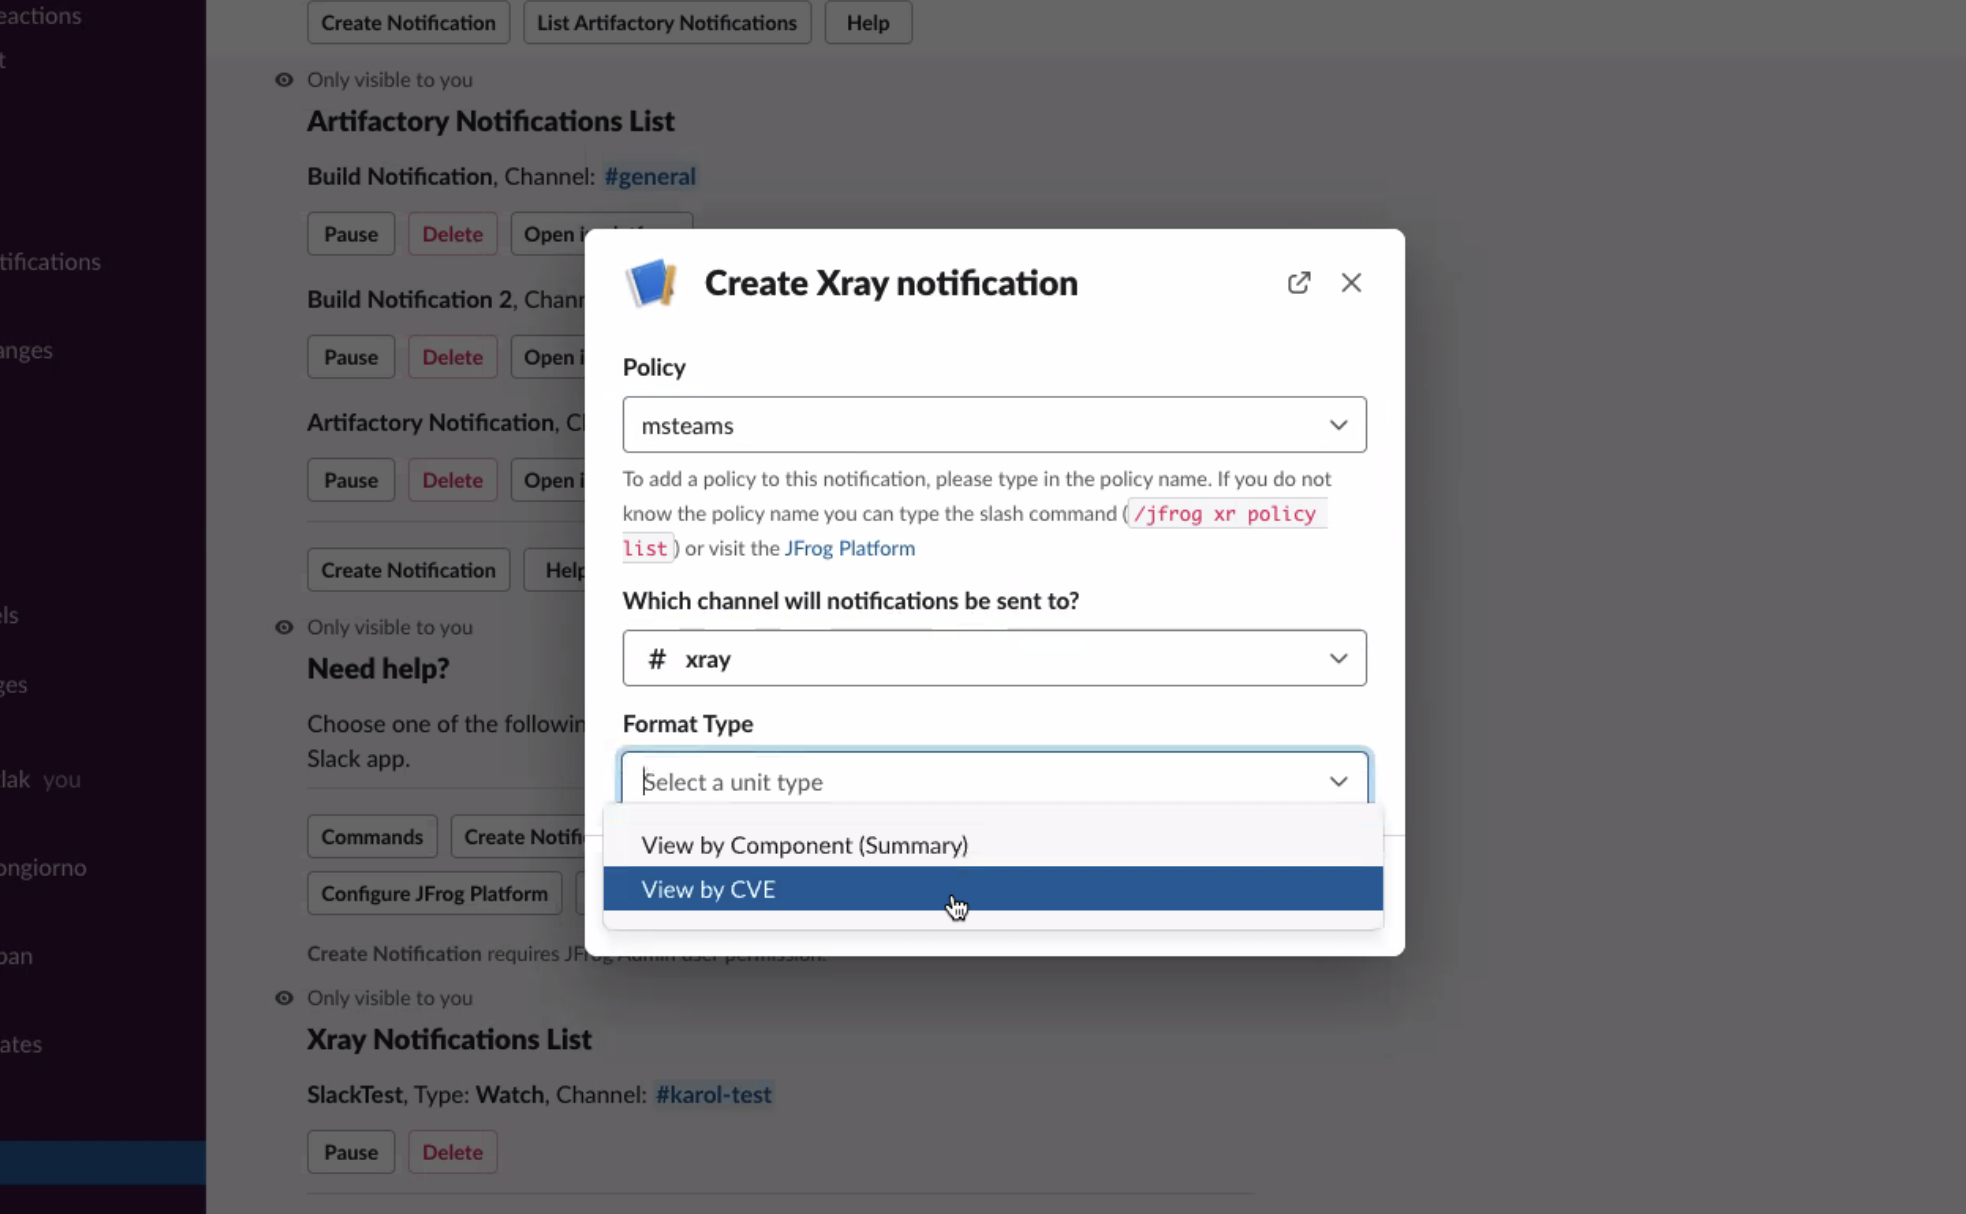
Task: Select View by CVE option
Action: click(708, 889)
